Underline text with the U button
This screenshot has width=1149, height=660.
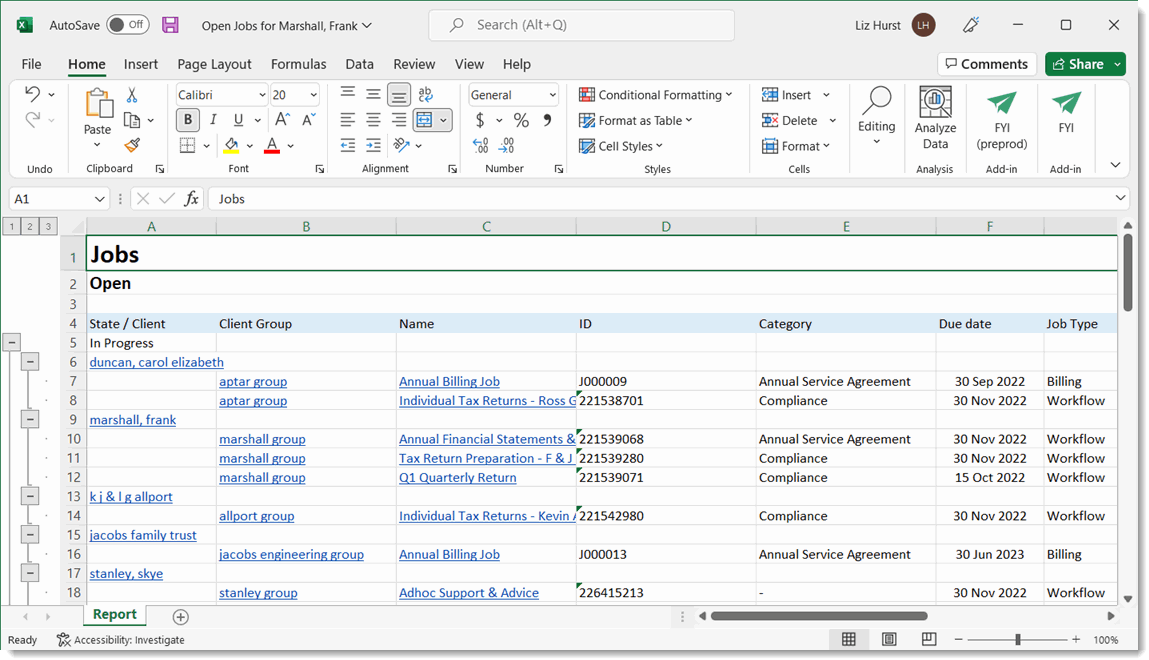(238, 119)
